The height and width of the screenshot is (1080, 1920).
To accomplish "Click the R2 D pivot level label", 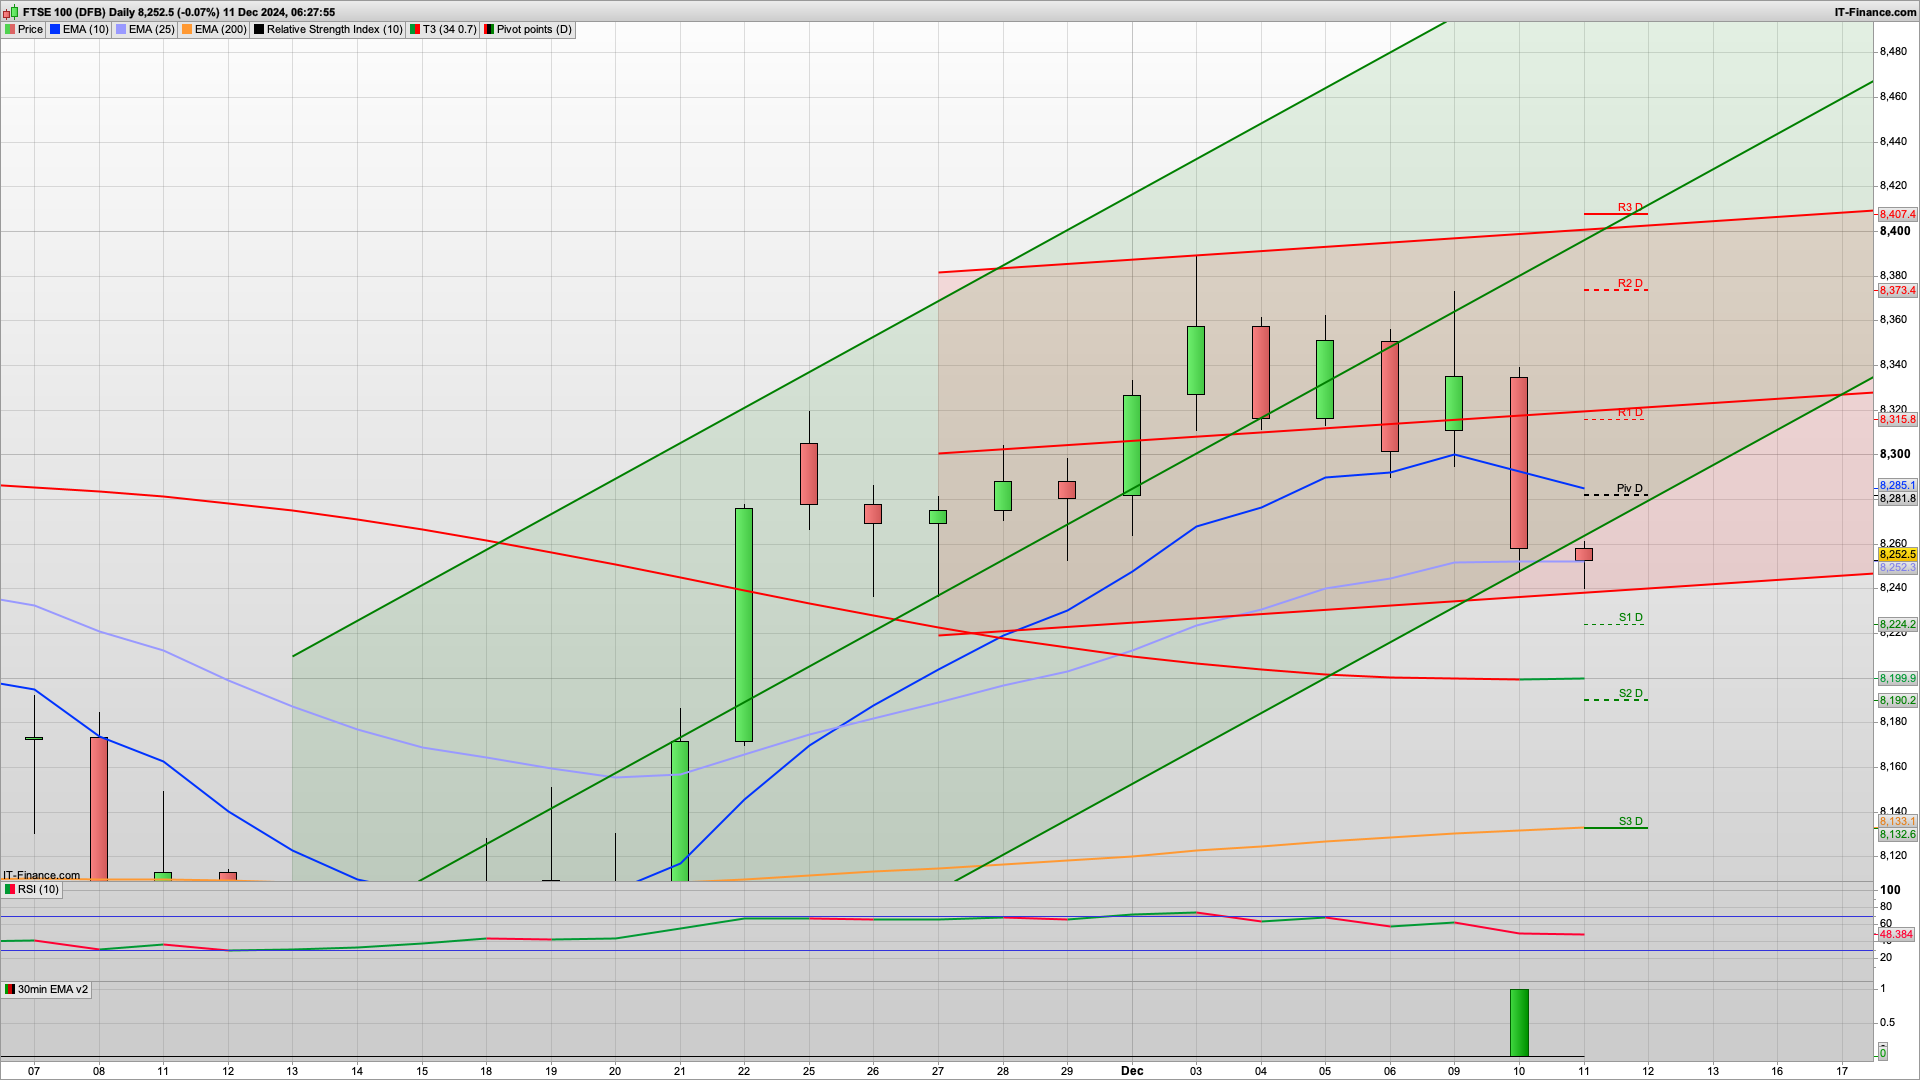I will pos(1630,284).
